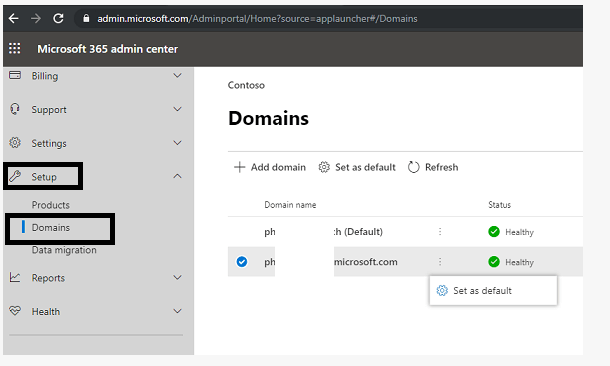Expand the Reports section chevron
Image resolution: width=610 pixels, height=366 pixels.
(177, 277)
